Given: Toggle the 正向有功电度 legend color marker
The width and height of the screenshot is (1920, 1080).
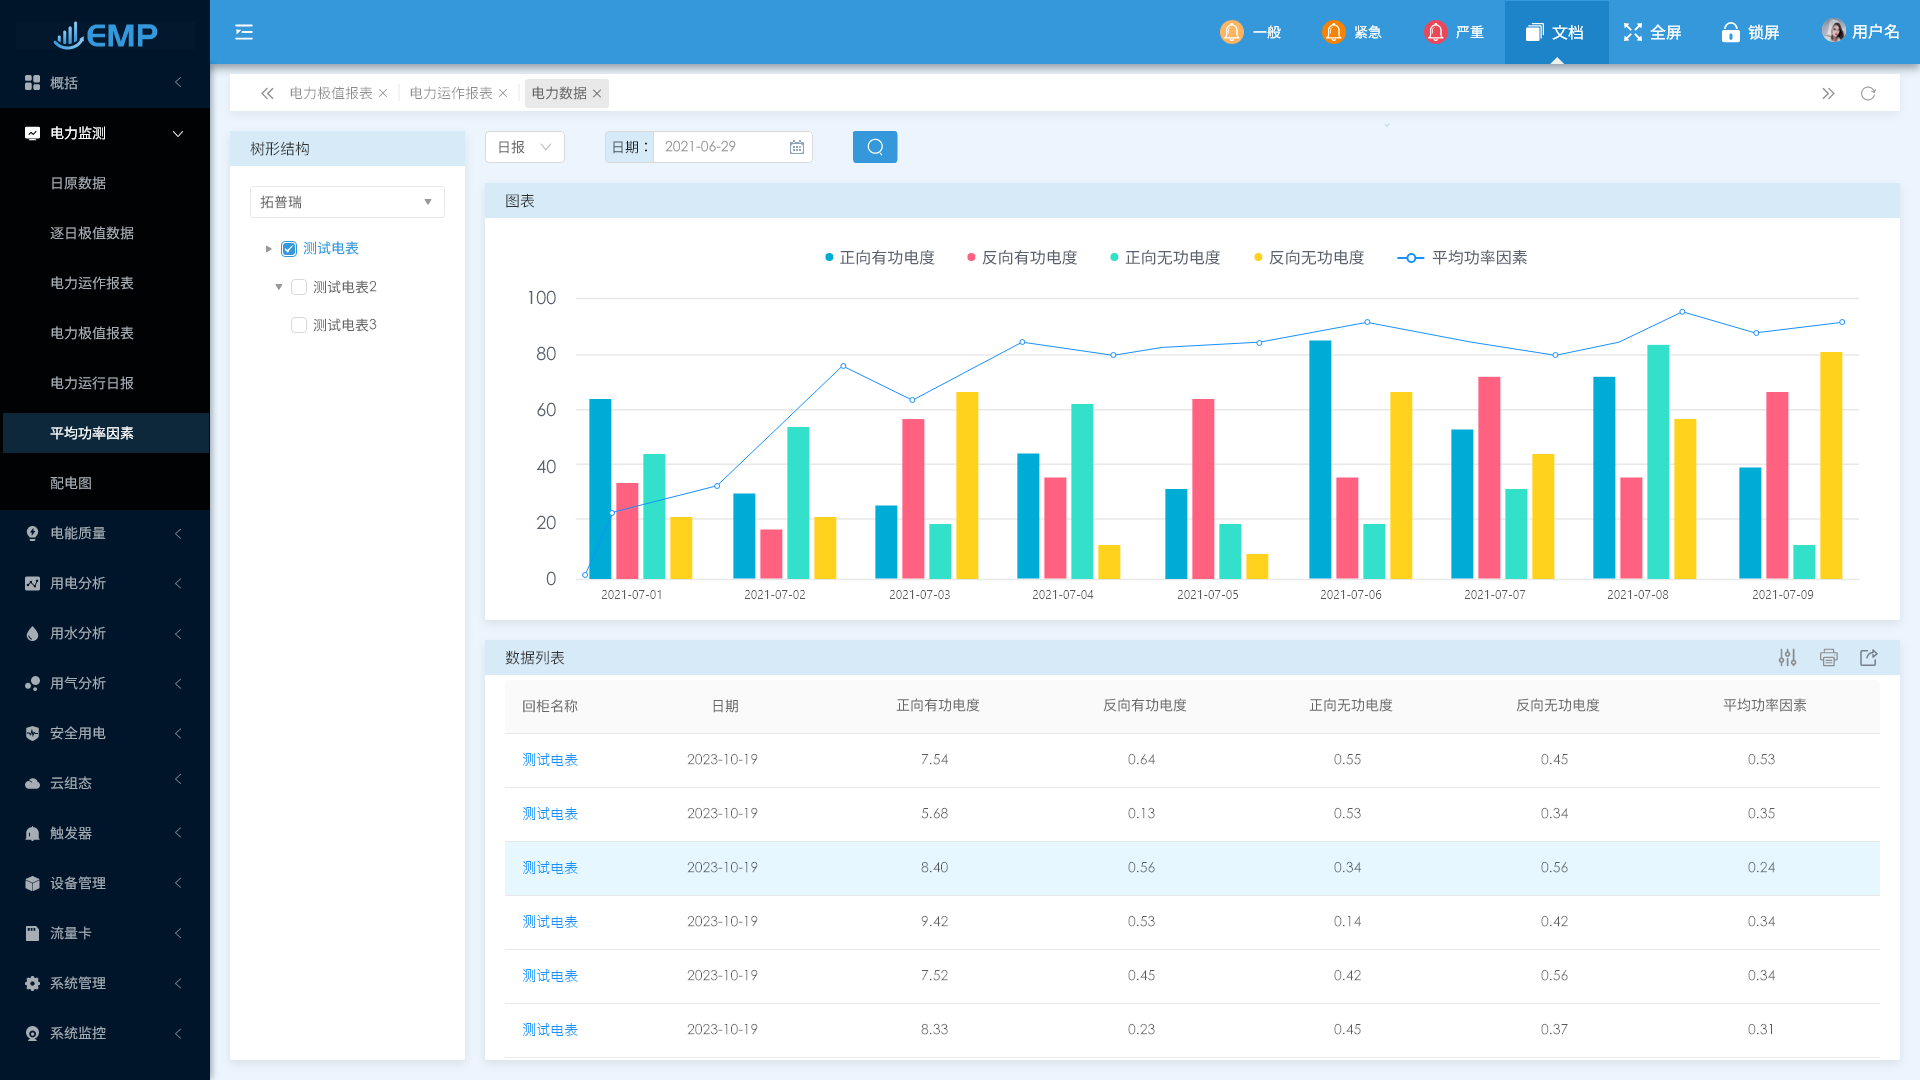Looking at the screenshot, I should [829, 258].
